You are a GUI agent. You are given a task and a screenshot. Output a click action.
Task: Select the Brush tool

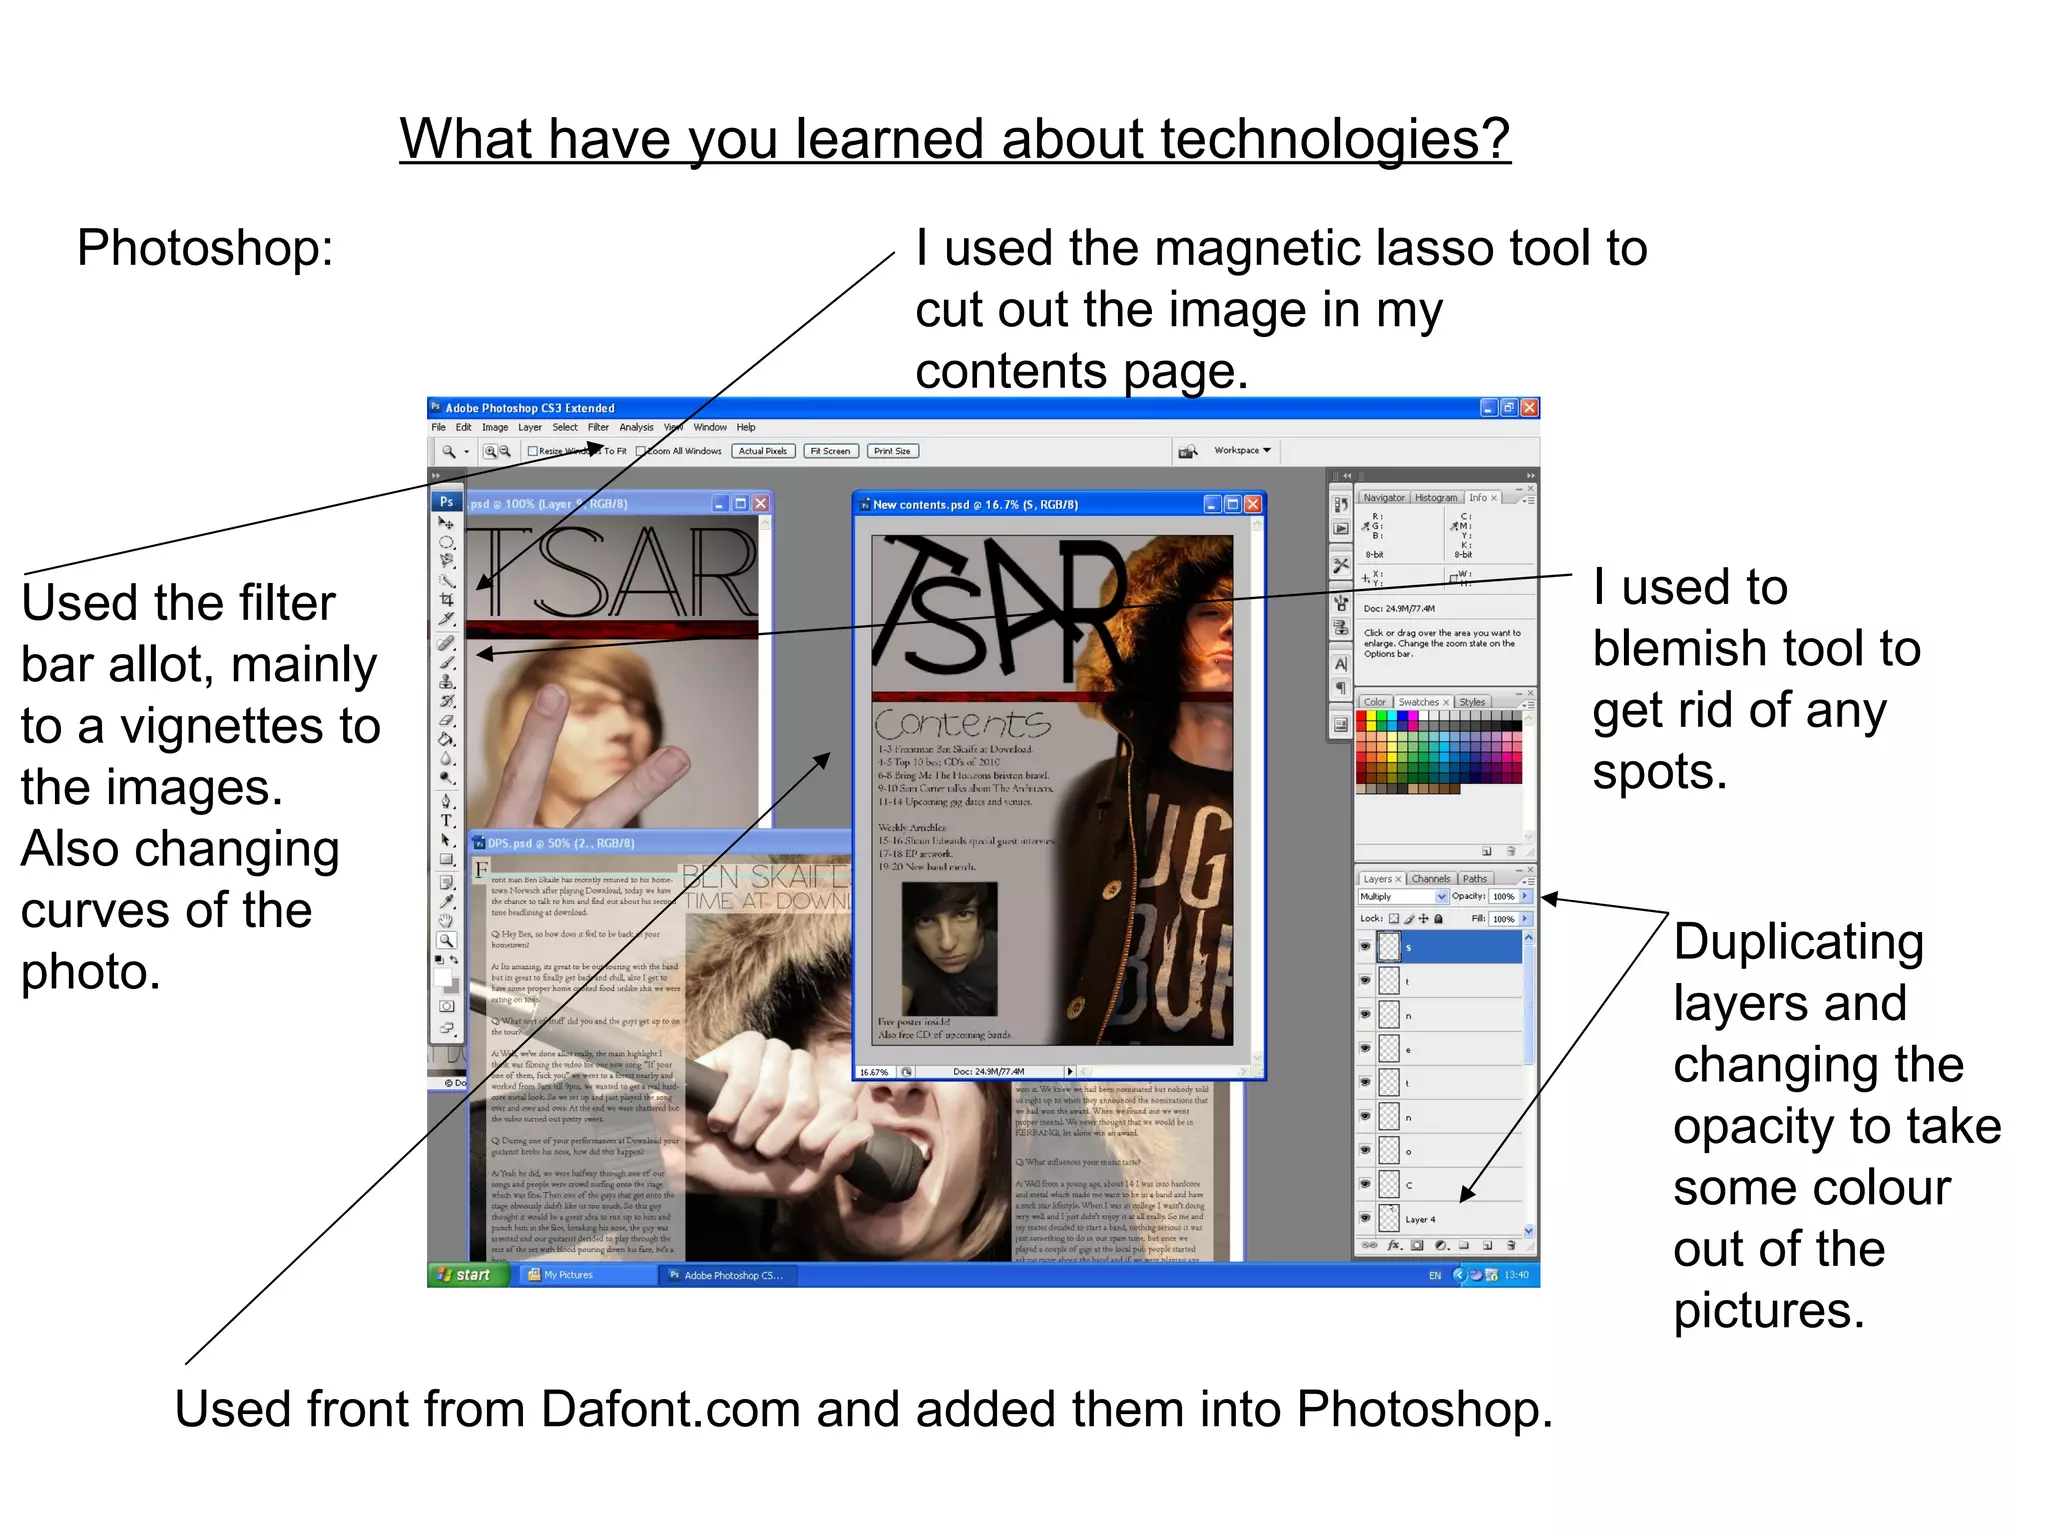tap(446, 662)
